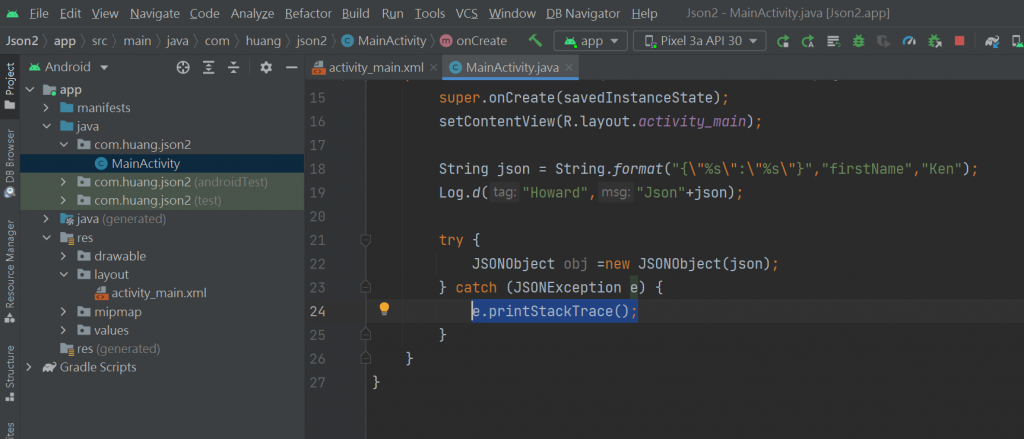Open the Tools menu

coord(430,13)
